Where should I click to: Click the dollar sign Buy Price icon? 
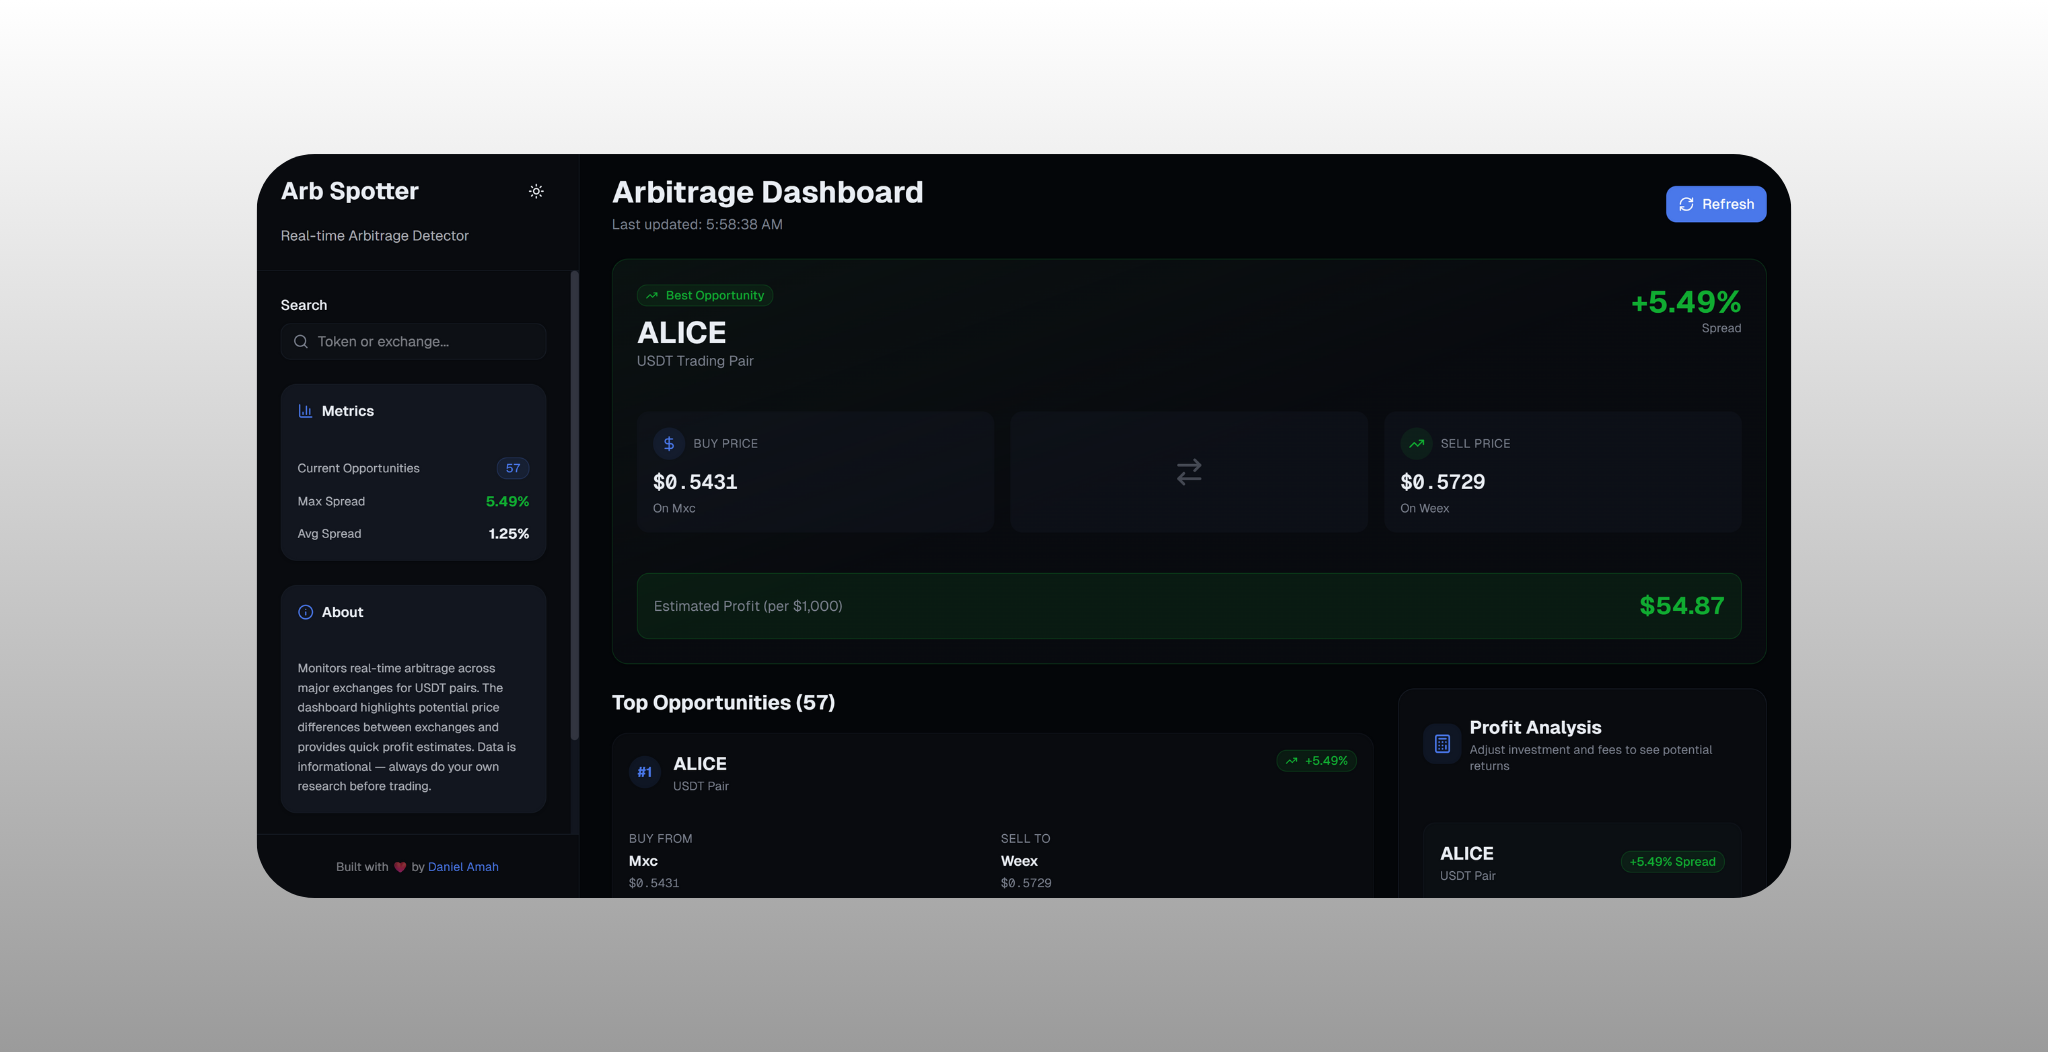669,443
